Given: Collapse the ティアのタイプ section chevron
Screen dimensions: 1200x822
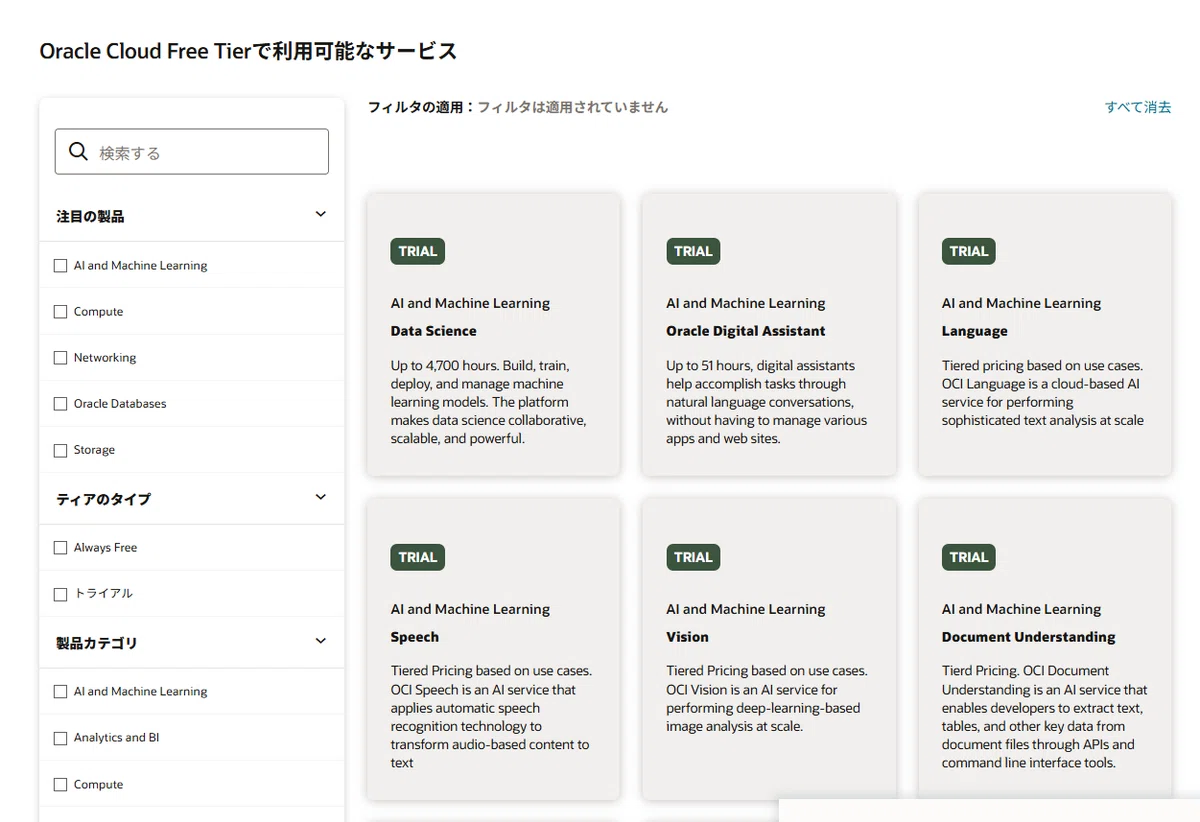Looking at the screenshot, I should pyautogui.click(x=320, y=497).
